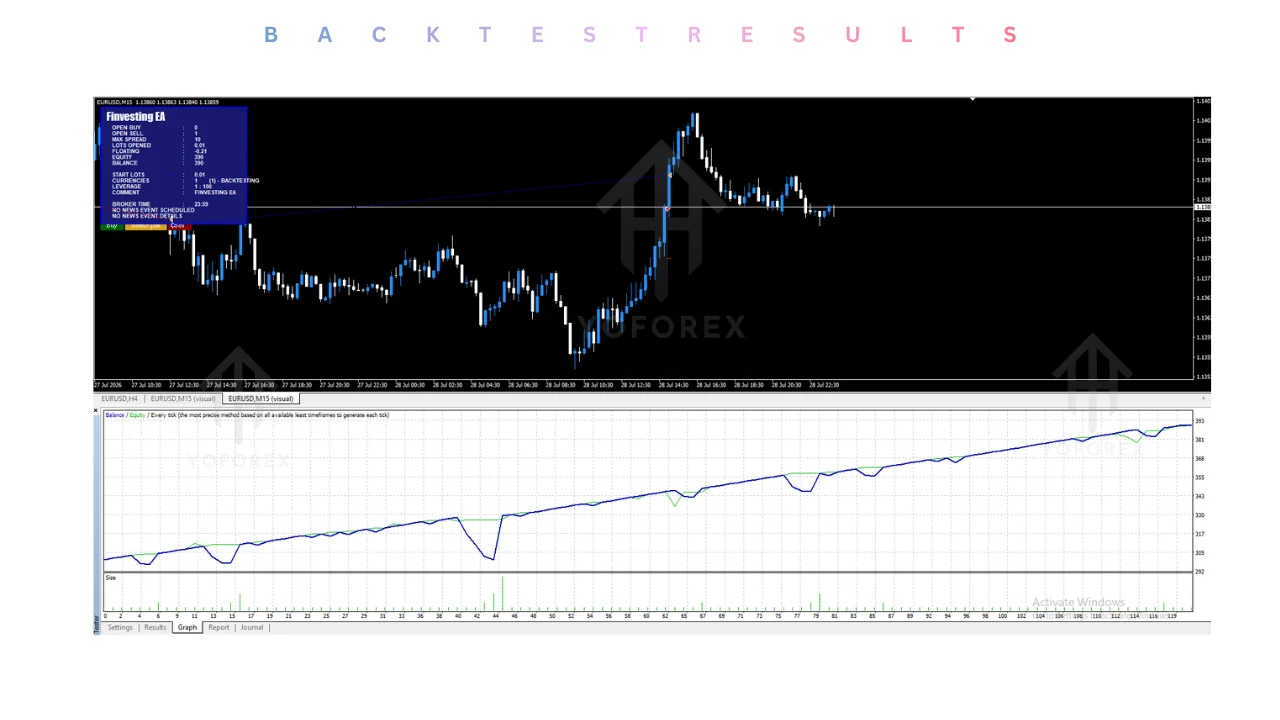Click the BROKER TIME row label

tap(130, 204)
